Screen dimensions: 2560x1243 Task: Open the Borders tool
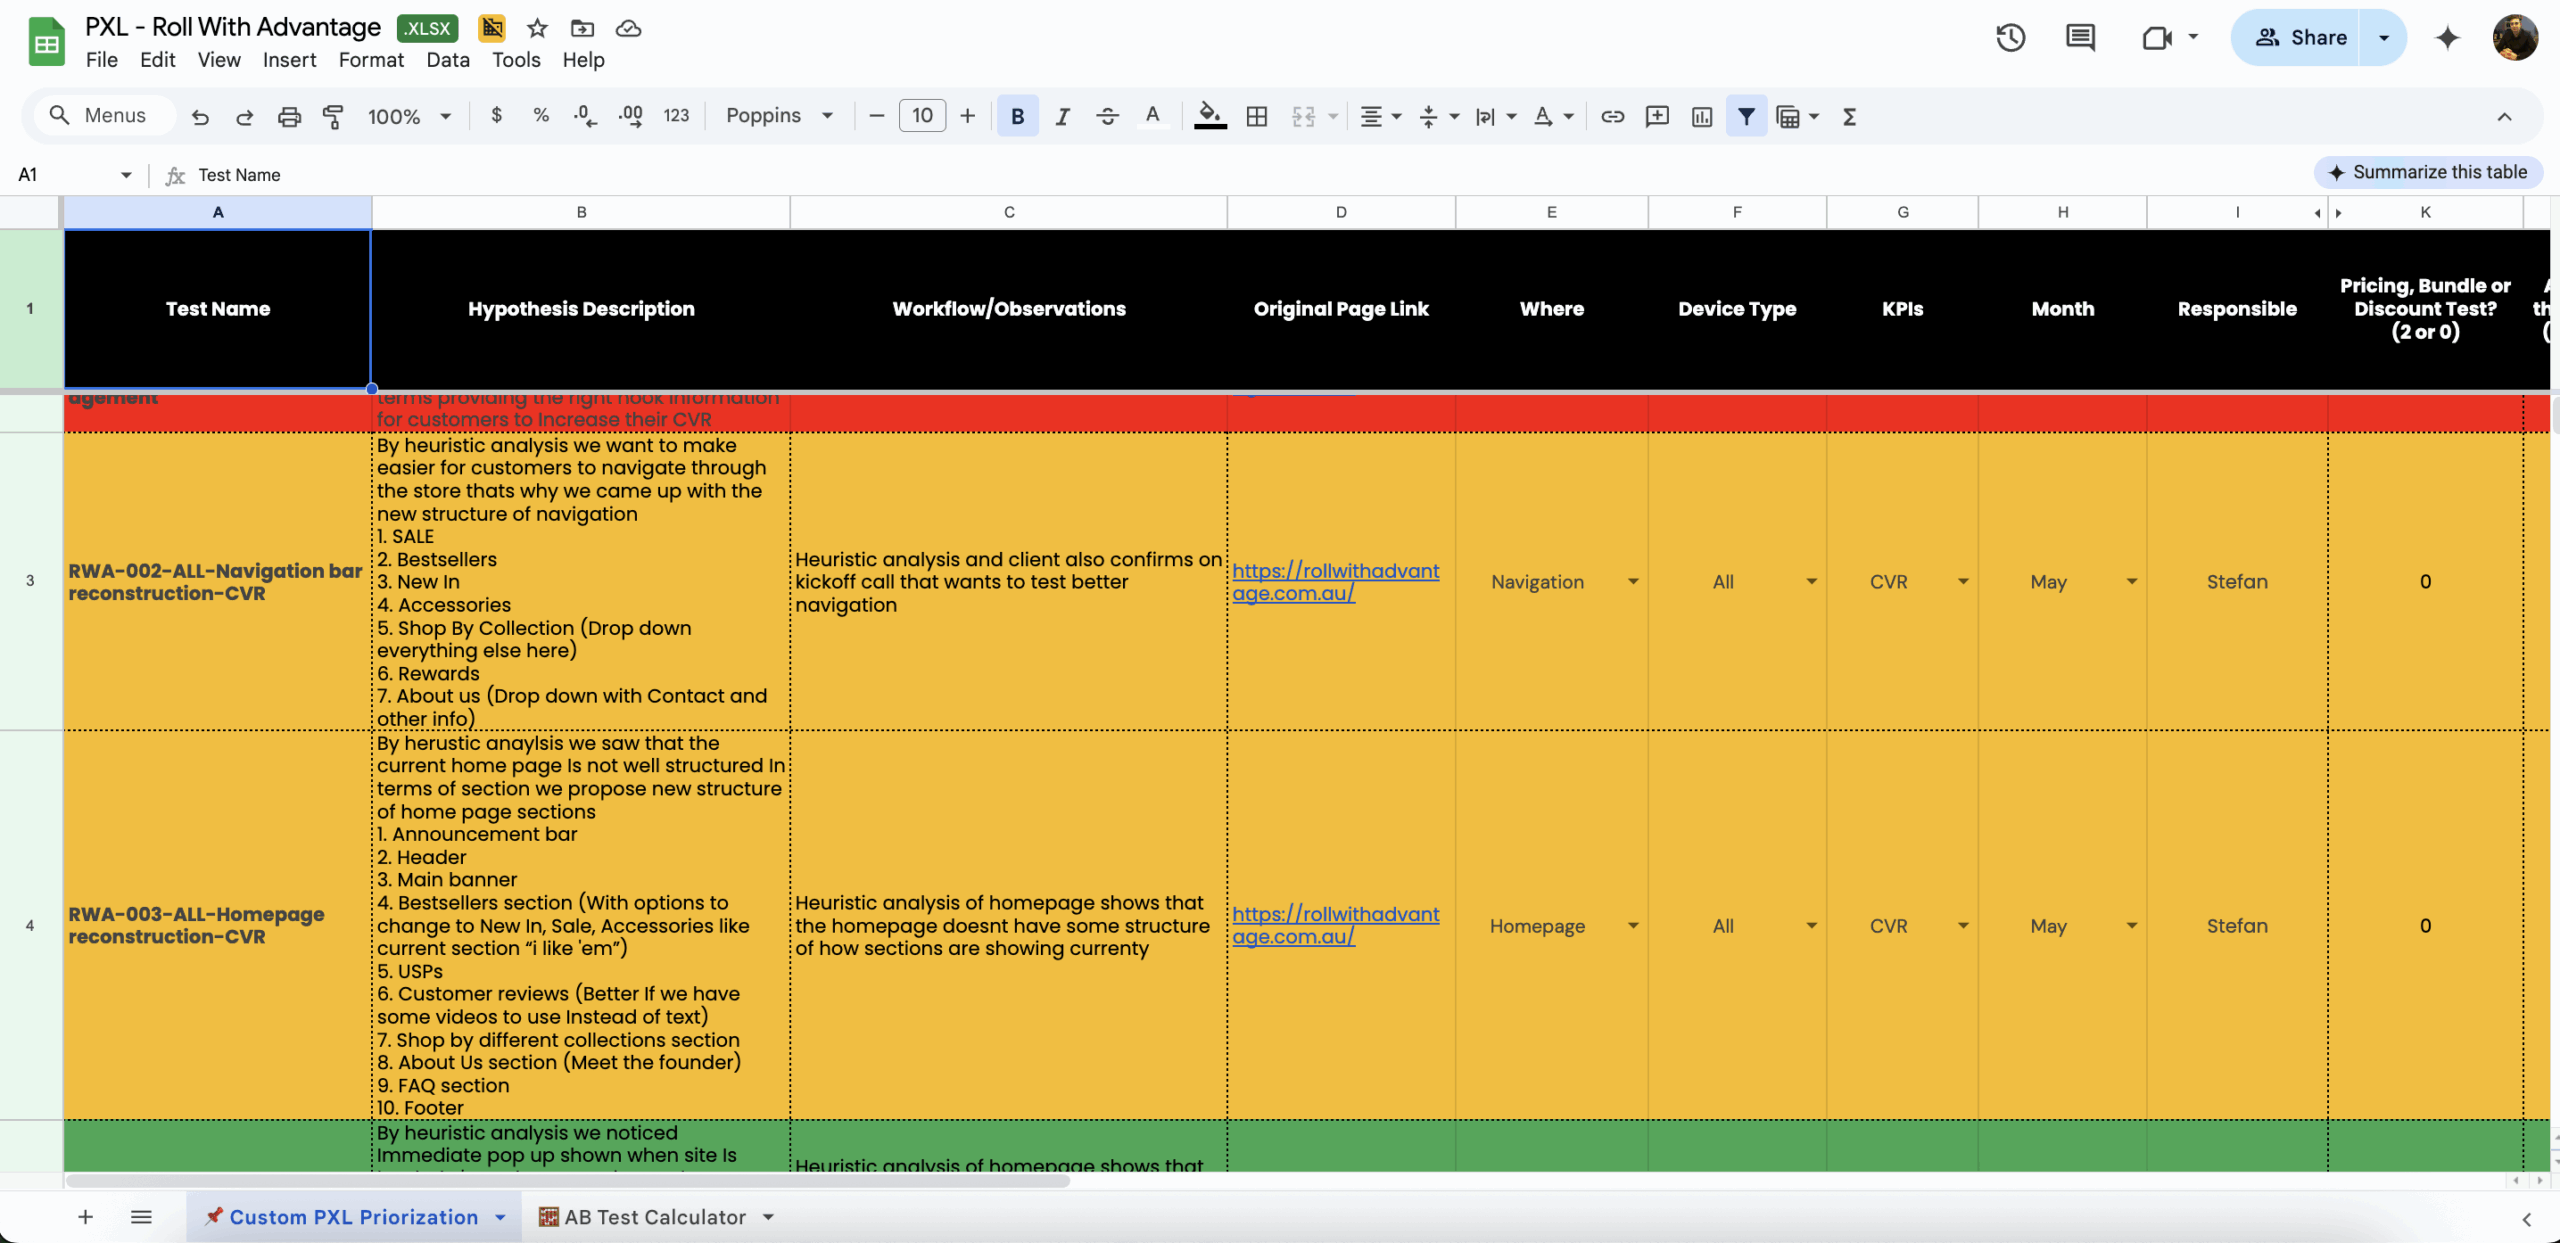(1257, 116)
